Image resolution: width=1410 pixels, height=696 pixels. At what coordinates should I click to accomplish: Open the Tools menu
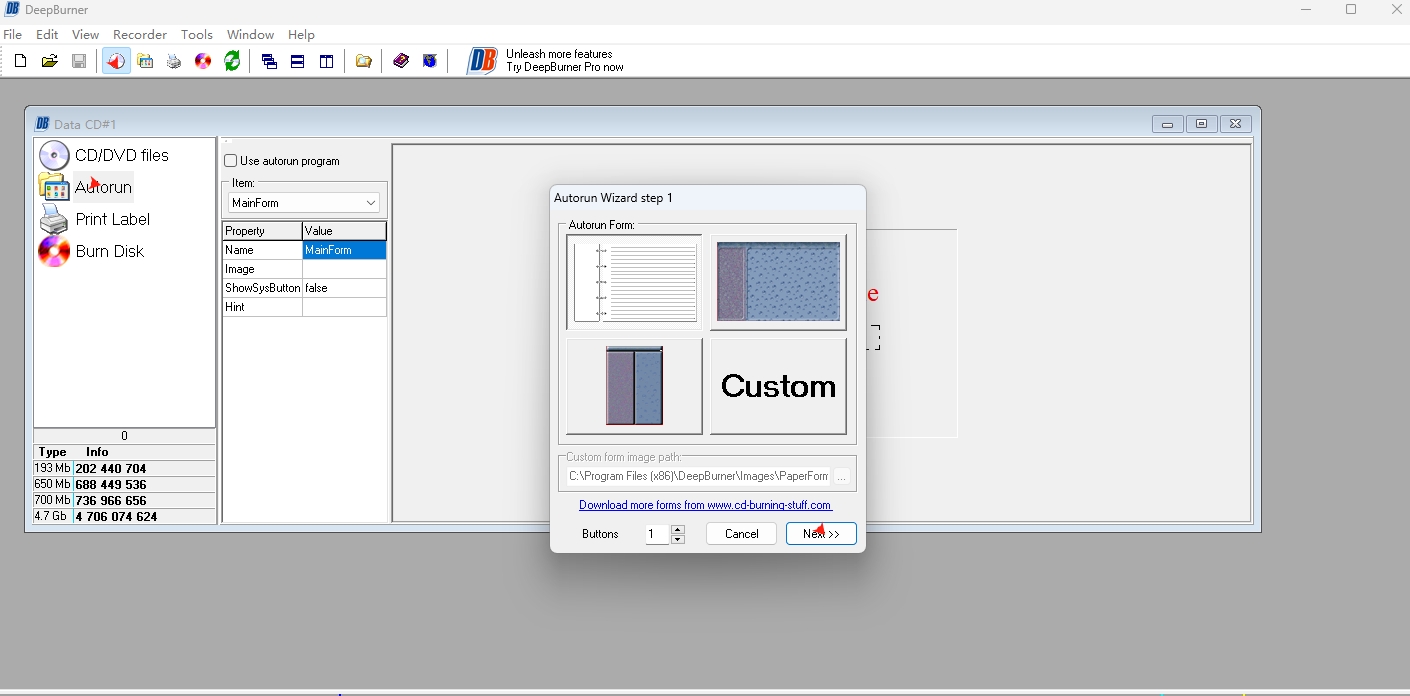click(x=197, y=34)
